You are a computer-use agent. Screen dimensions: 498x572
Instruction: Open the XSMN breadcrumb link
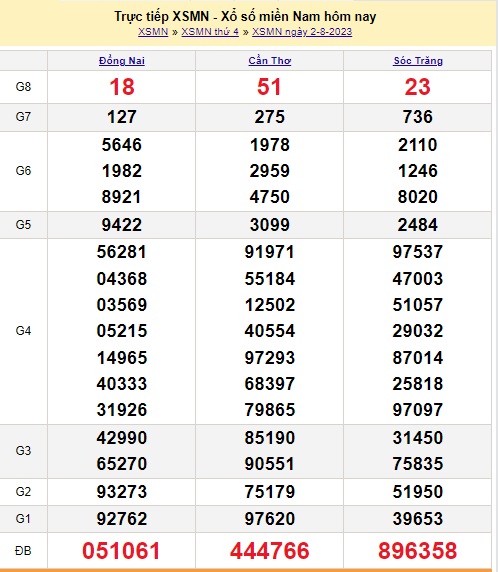pos(153,32)
